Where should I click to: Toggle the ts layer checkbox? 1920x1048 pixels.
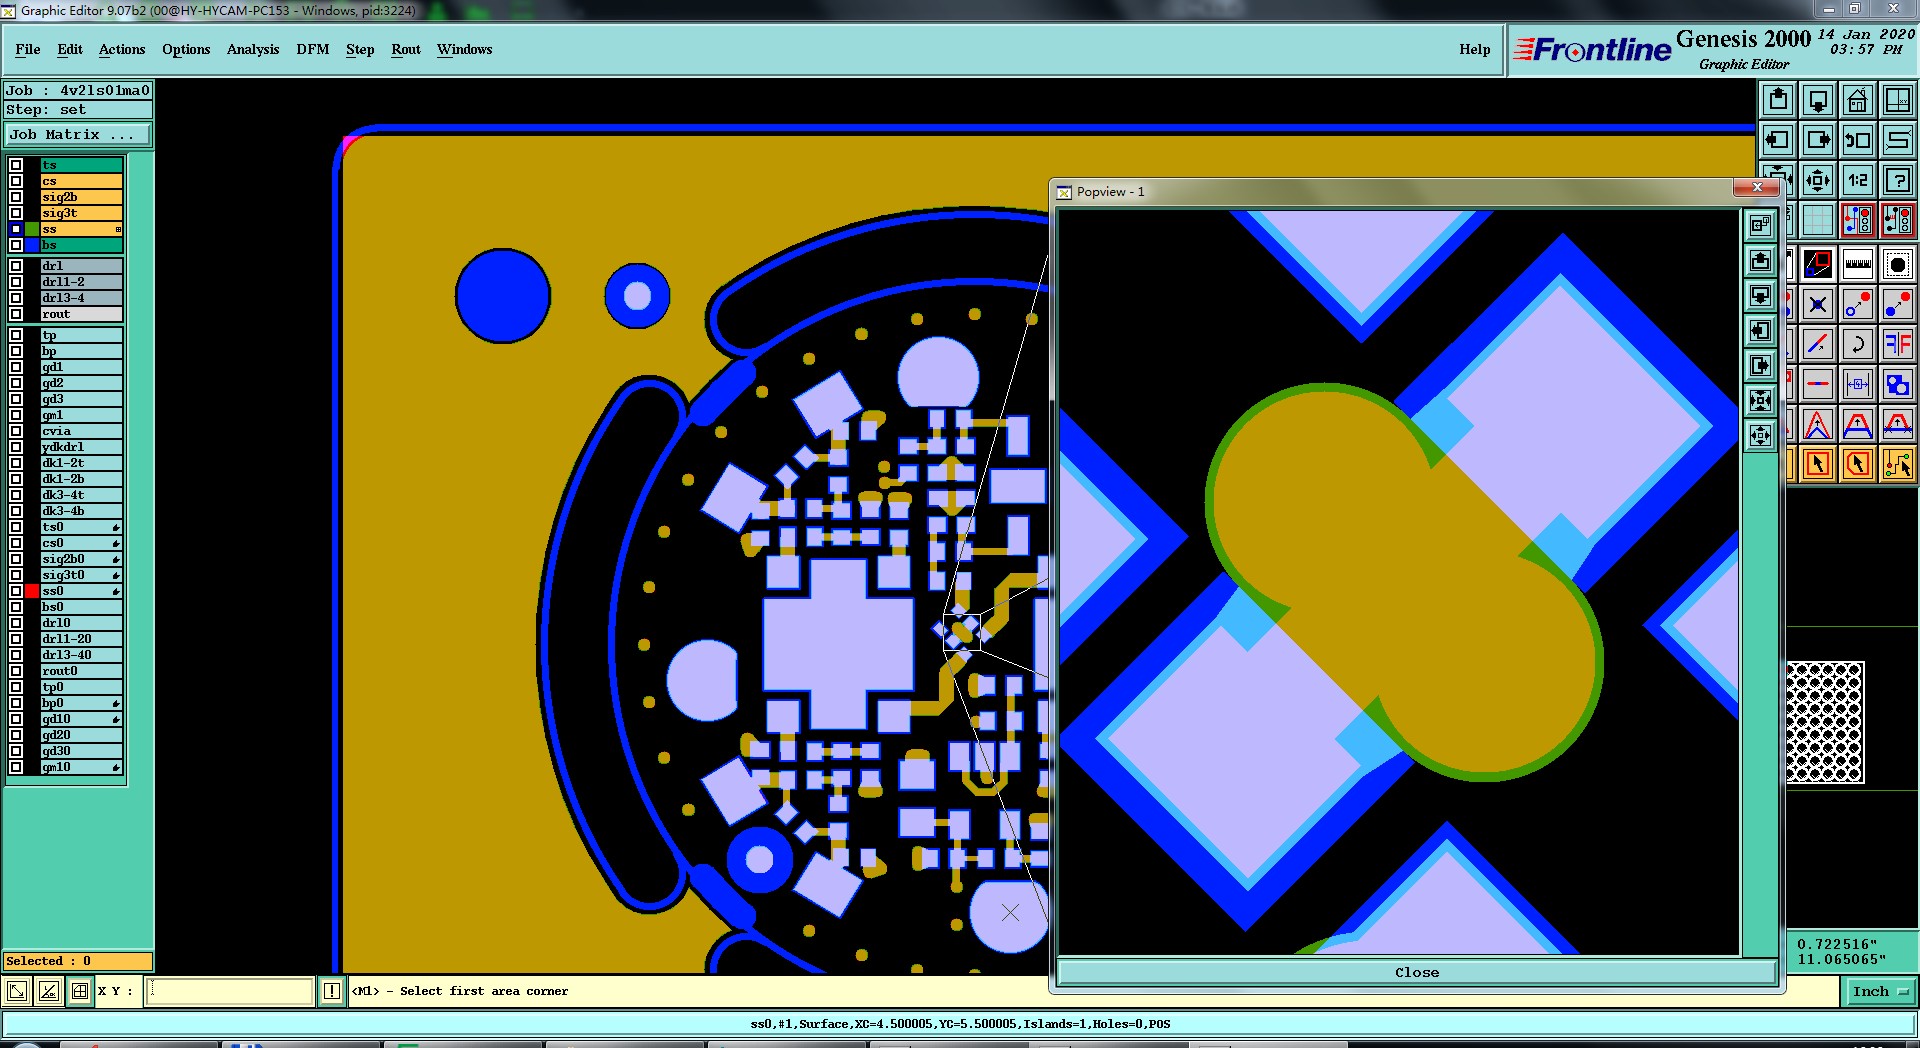16,165
